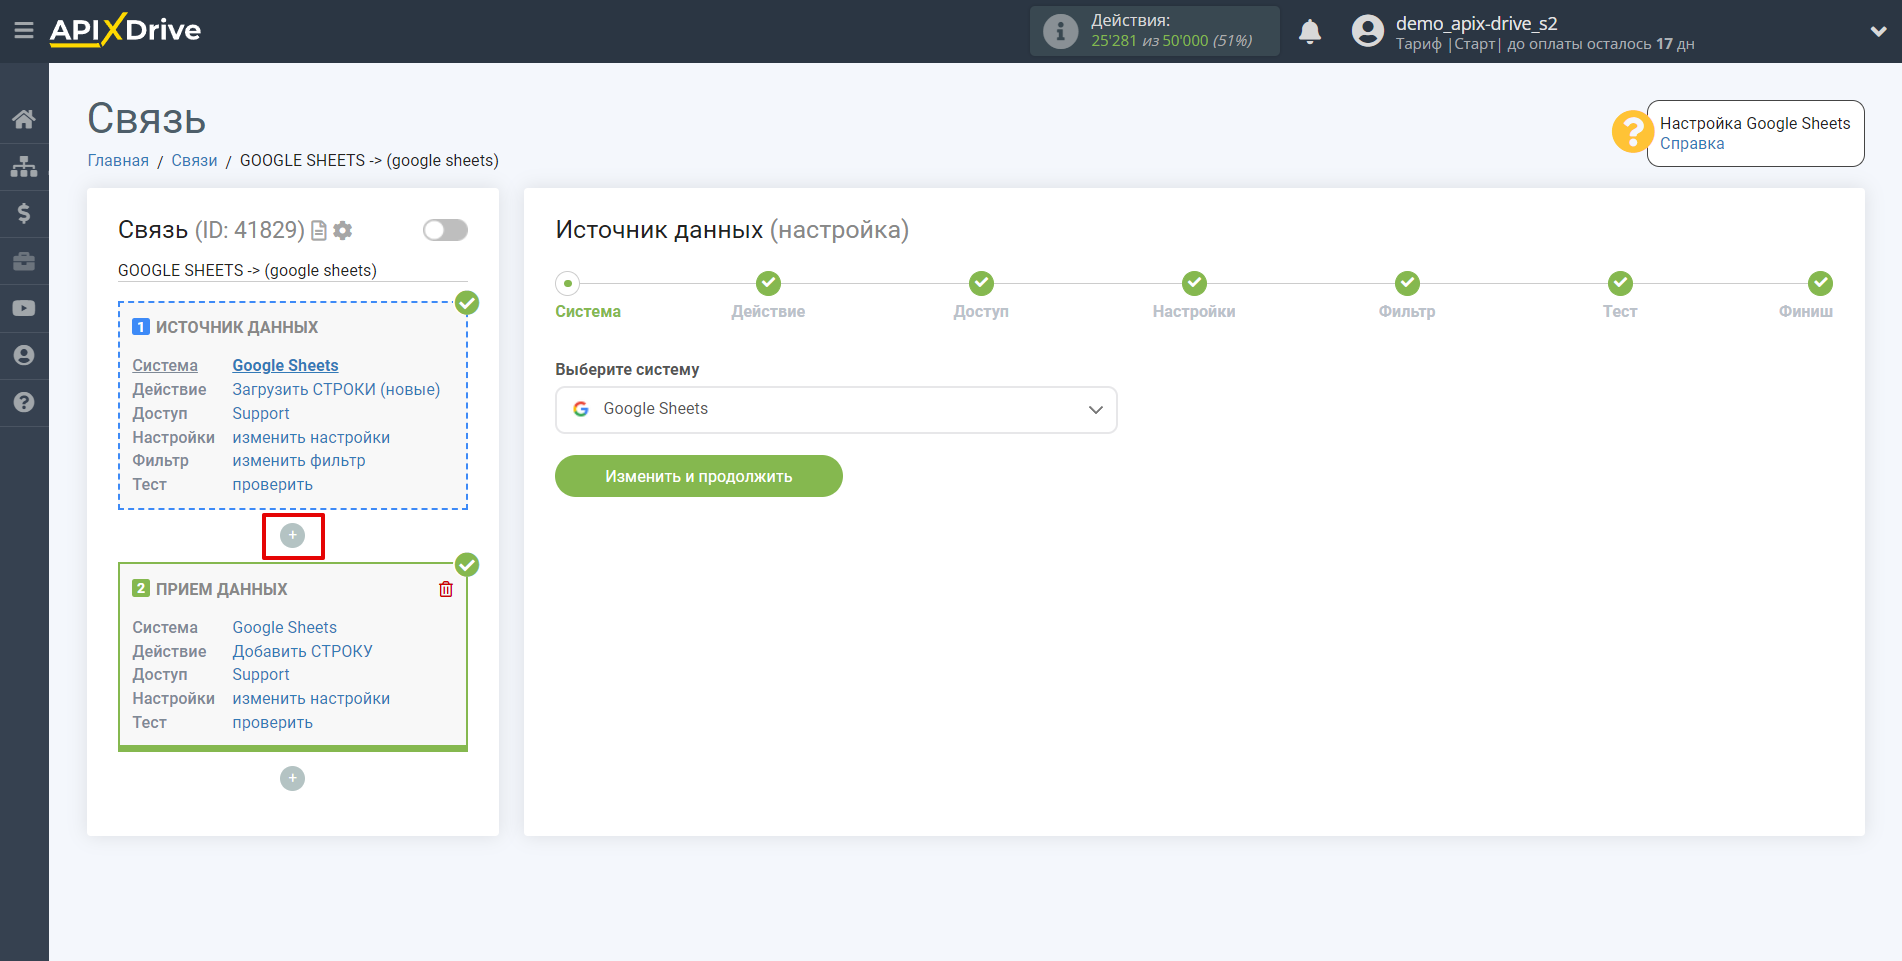The width and height of the screenshot is (1902, 961).
Task: Select the Система step
Action: [x=568, y=284]
